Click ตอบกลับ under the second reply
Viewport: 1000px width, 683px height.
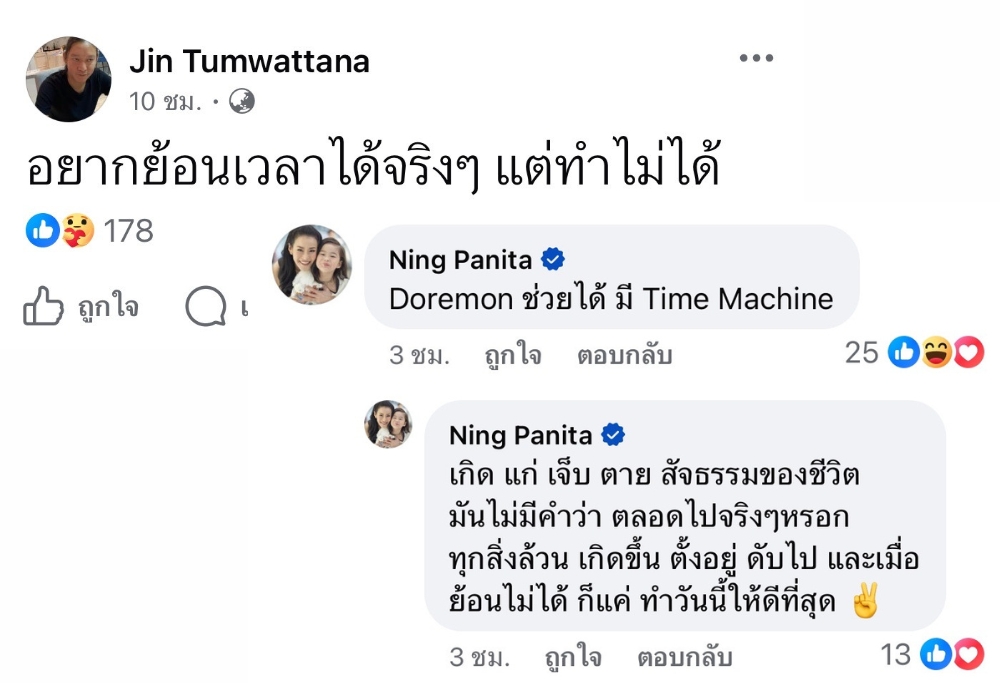pos(684,657)
